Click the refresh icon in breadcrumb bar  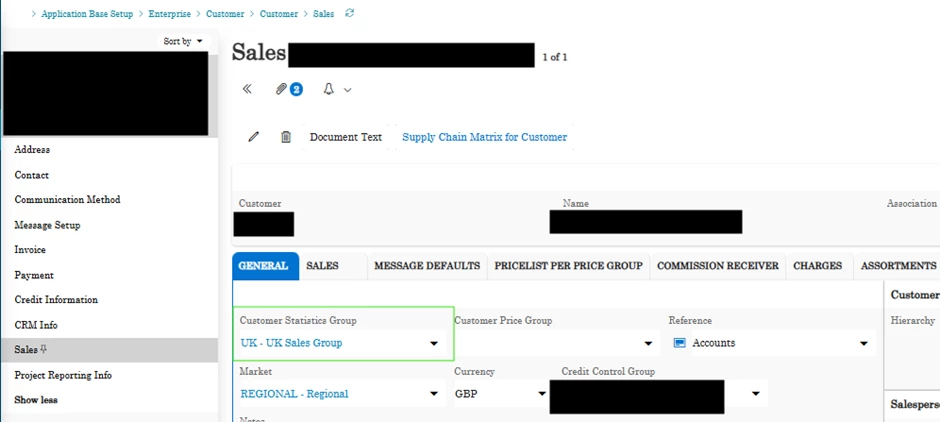pyautogui.click(x=350, y=13)
